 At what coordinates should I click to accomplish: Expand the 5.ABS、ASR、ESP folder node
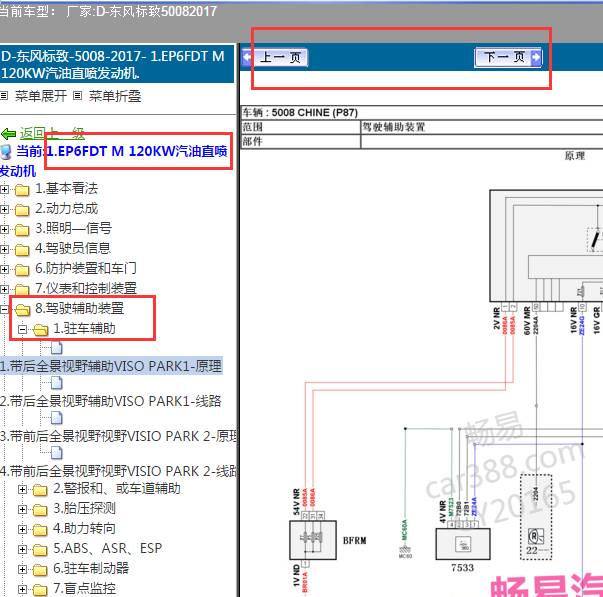(22, 549)
